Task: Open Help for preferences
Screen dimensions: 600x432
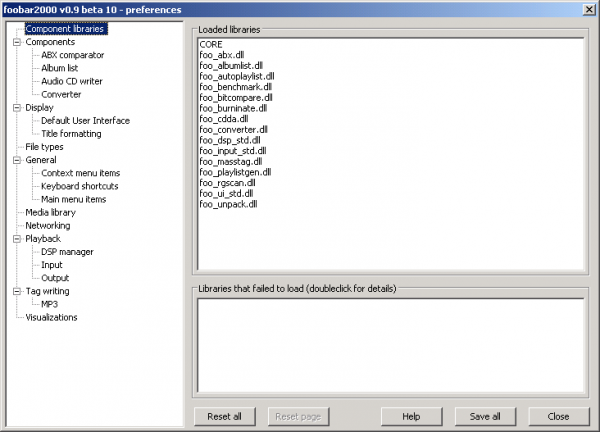Action: point(410,416)
